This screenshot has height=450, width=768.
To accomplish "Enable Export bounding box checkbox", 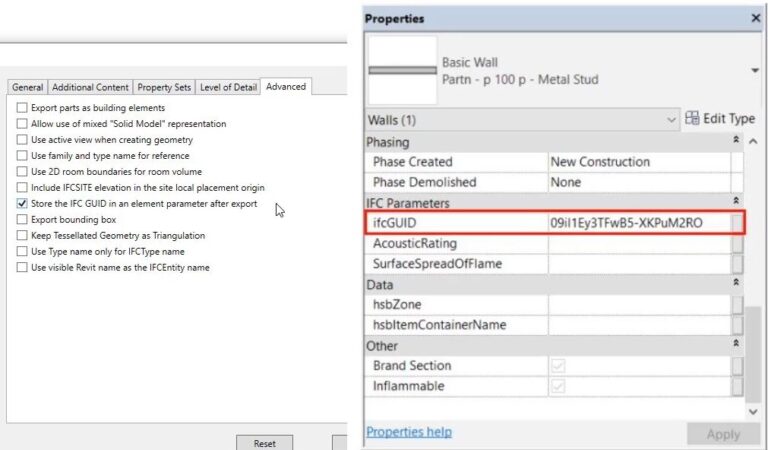I will tap(22, 219).
